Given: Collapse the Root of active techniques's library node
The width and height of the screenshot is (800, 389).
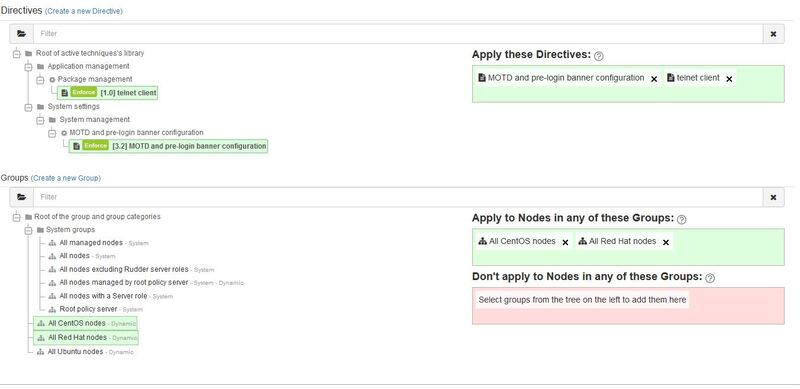Looking at the screenshot, I should click(16, 54).
